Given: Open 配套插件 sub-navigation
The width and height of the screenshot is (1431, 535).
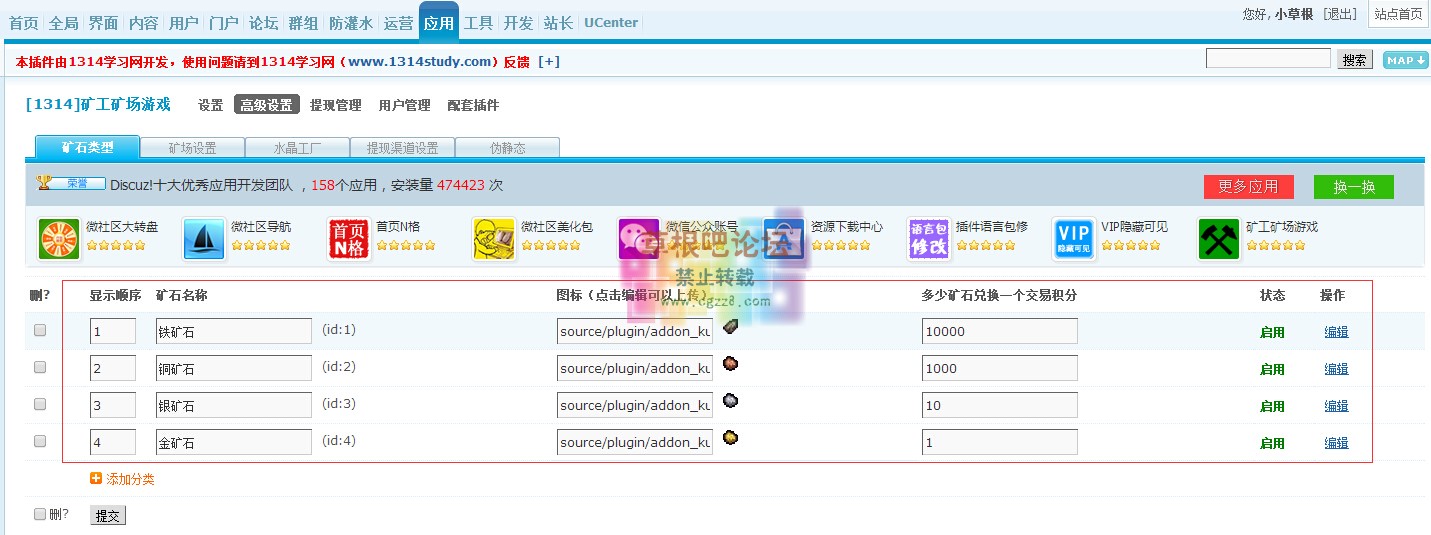Looking at the screenshot, I should 473,105.
